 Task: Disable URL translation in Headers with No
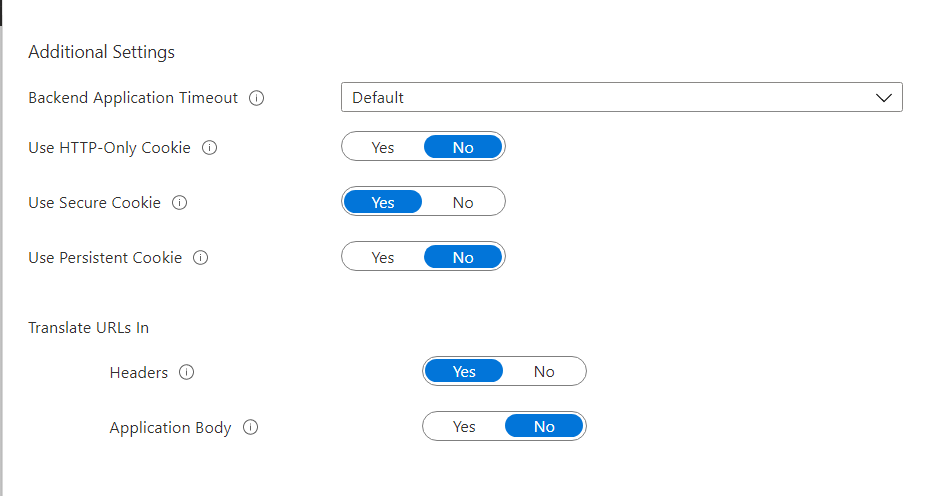544,372
